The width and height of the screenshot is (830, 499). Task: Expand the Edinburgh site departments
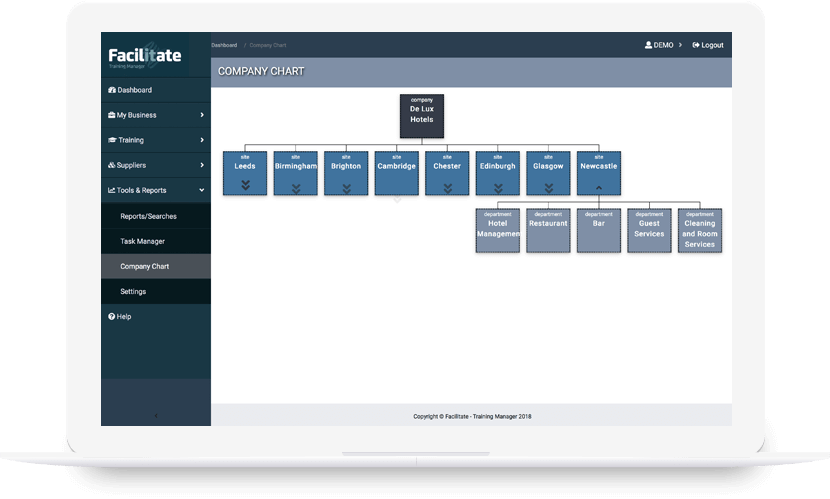[x=497, y=187]
